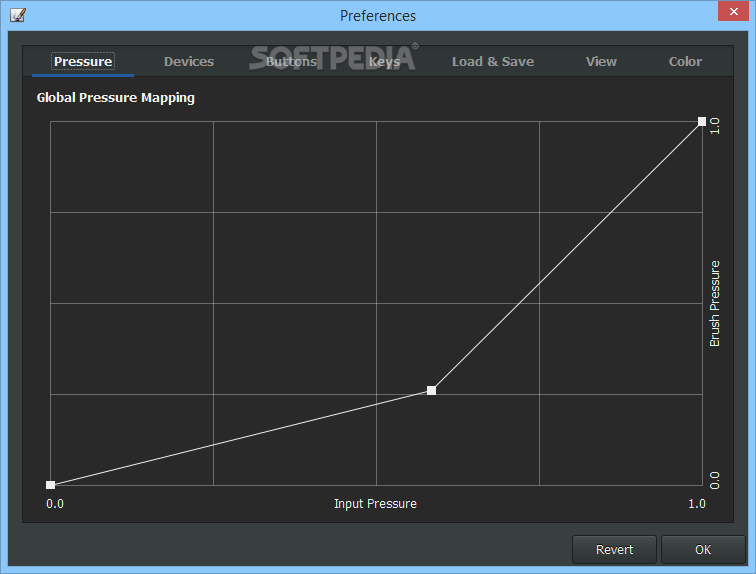756x574 pixels.
Task: Open the Buttons tab
Action: [x=291, y=62]
